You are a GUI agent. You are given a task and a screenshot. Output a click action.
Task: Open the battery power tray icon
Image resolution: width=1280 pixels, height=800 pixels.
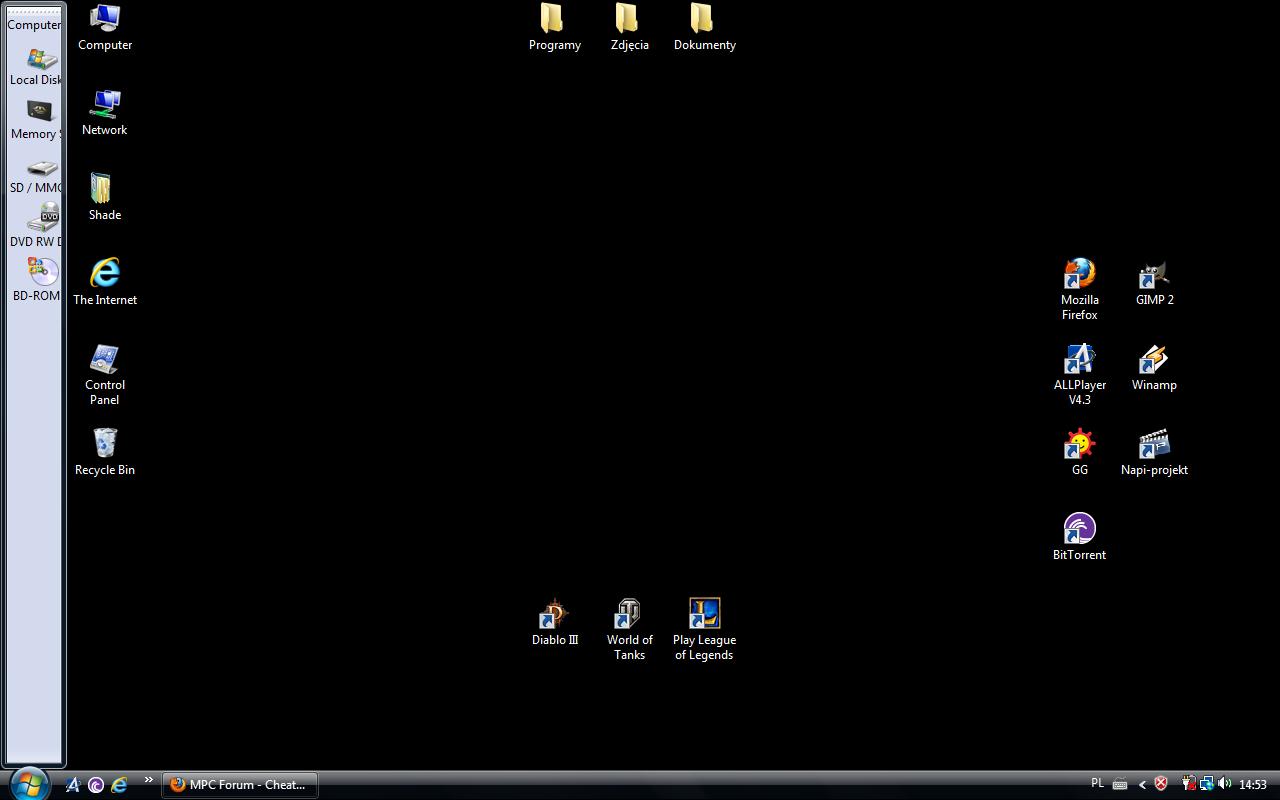click(1190, 784)
